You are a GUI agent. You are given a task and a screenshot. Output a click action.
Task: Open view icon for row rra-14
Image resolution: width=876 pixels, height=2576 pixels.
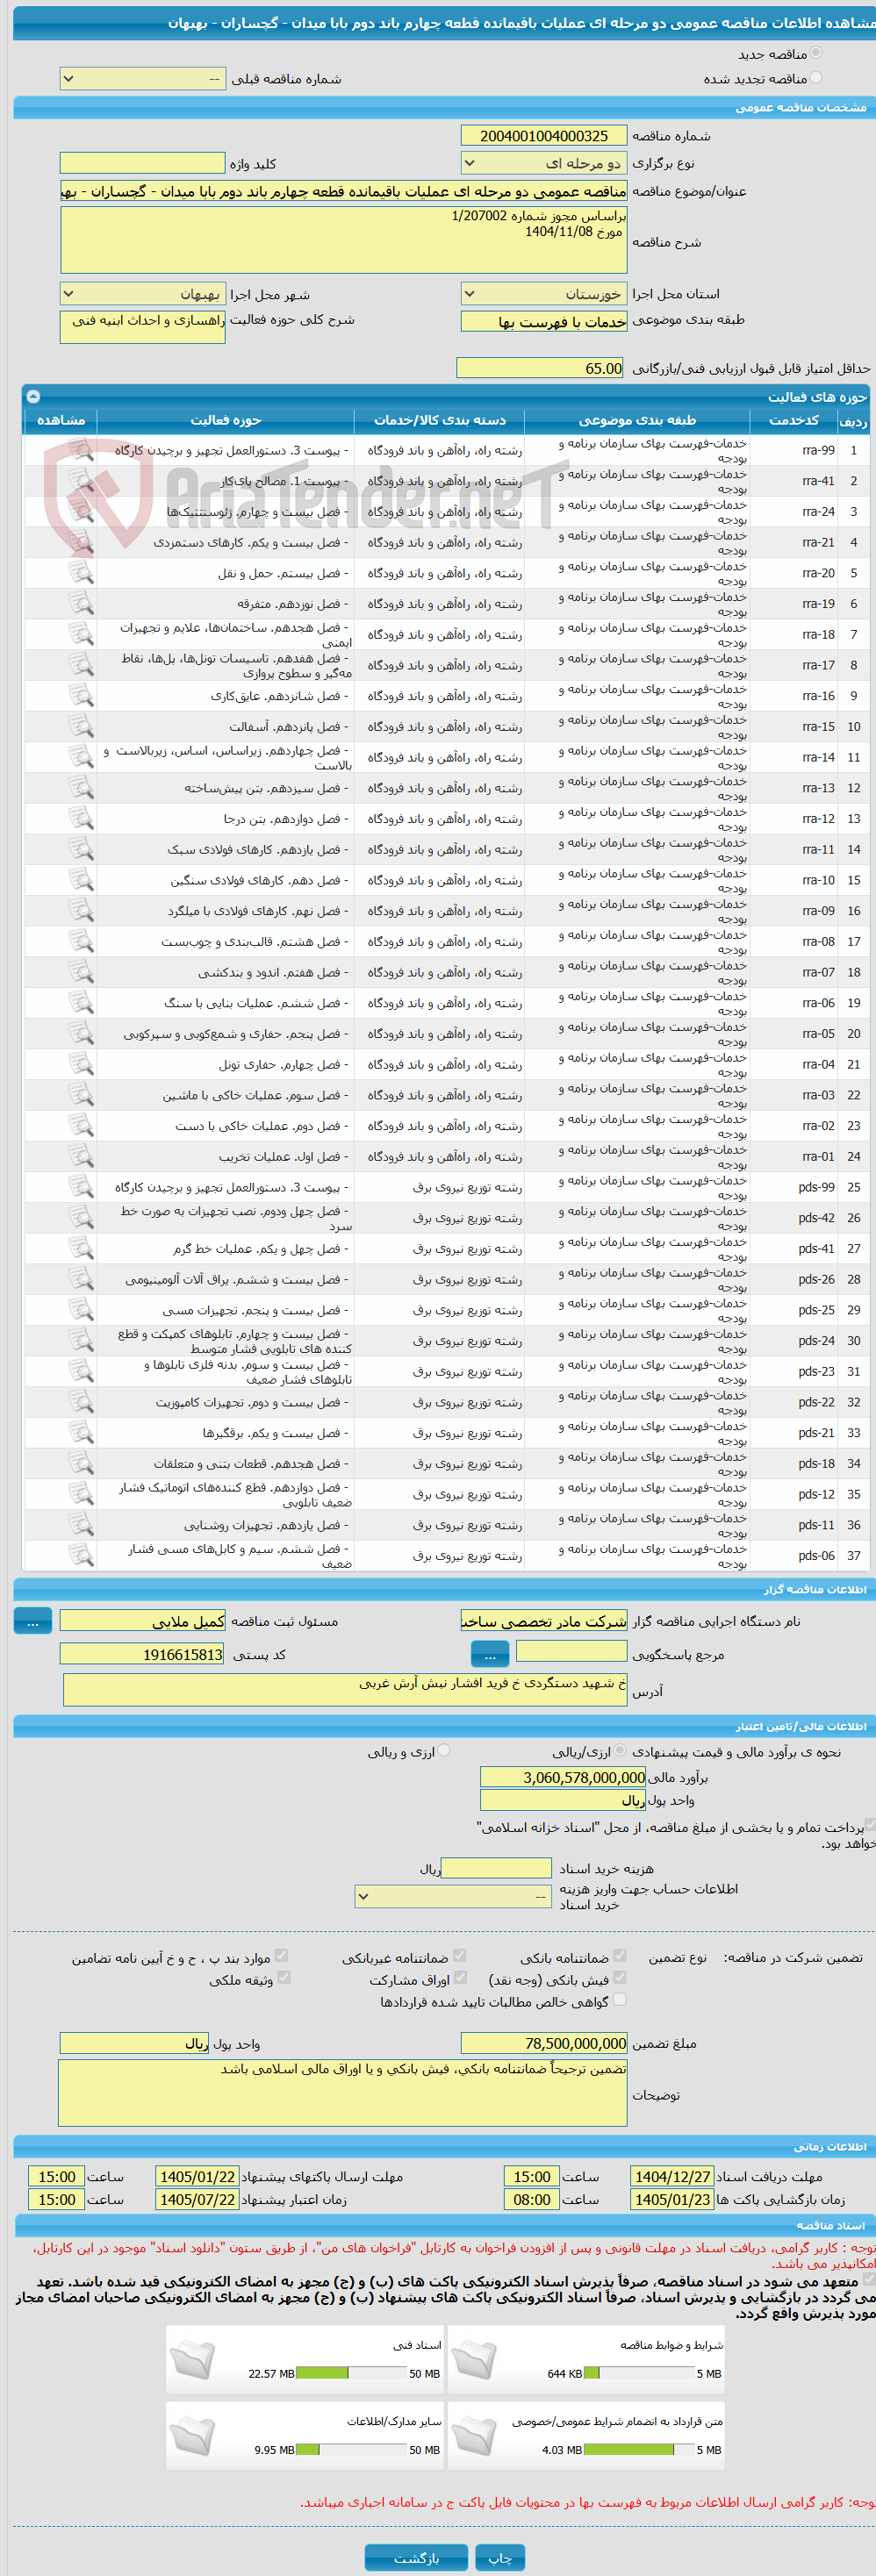(80, 757)
